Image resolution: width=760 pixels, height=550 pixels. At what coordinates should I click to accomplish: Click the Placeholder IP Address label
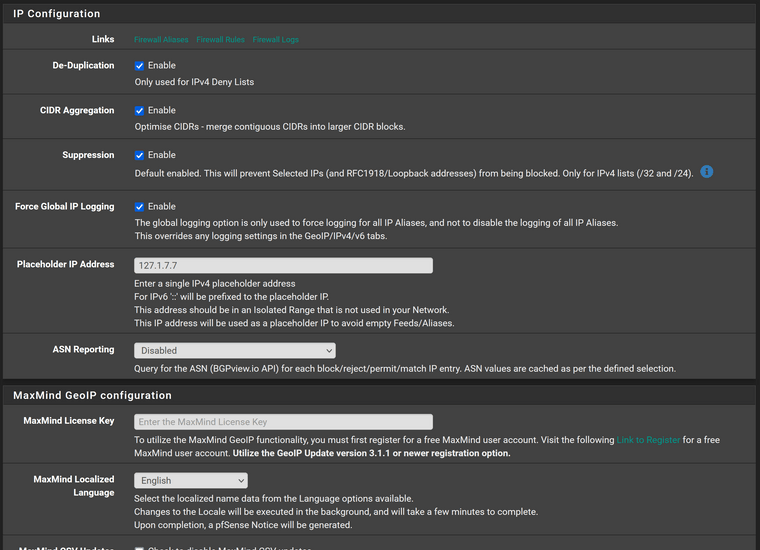point(65,264)
